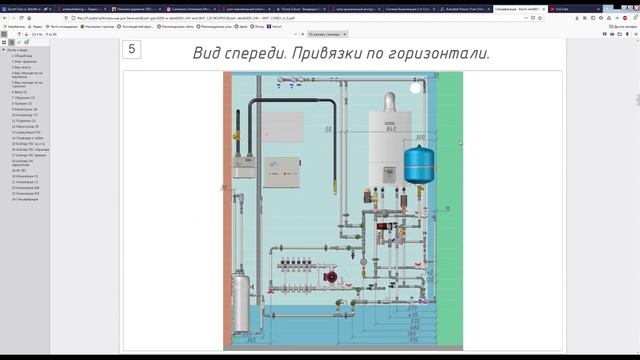The width and height of the screenshot is (640, 360).
Task: Open outline item 3 "Вид: сверху"
Action: click(21, 67)
